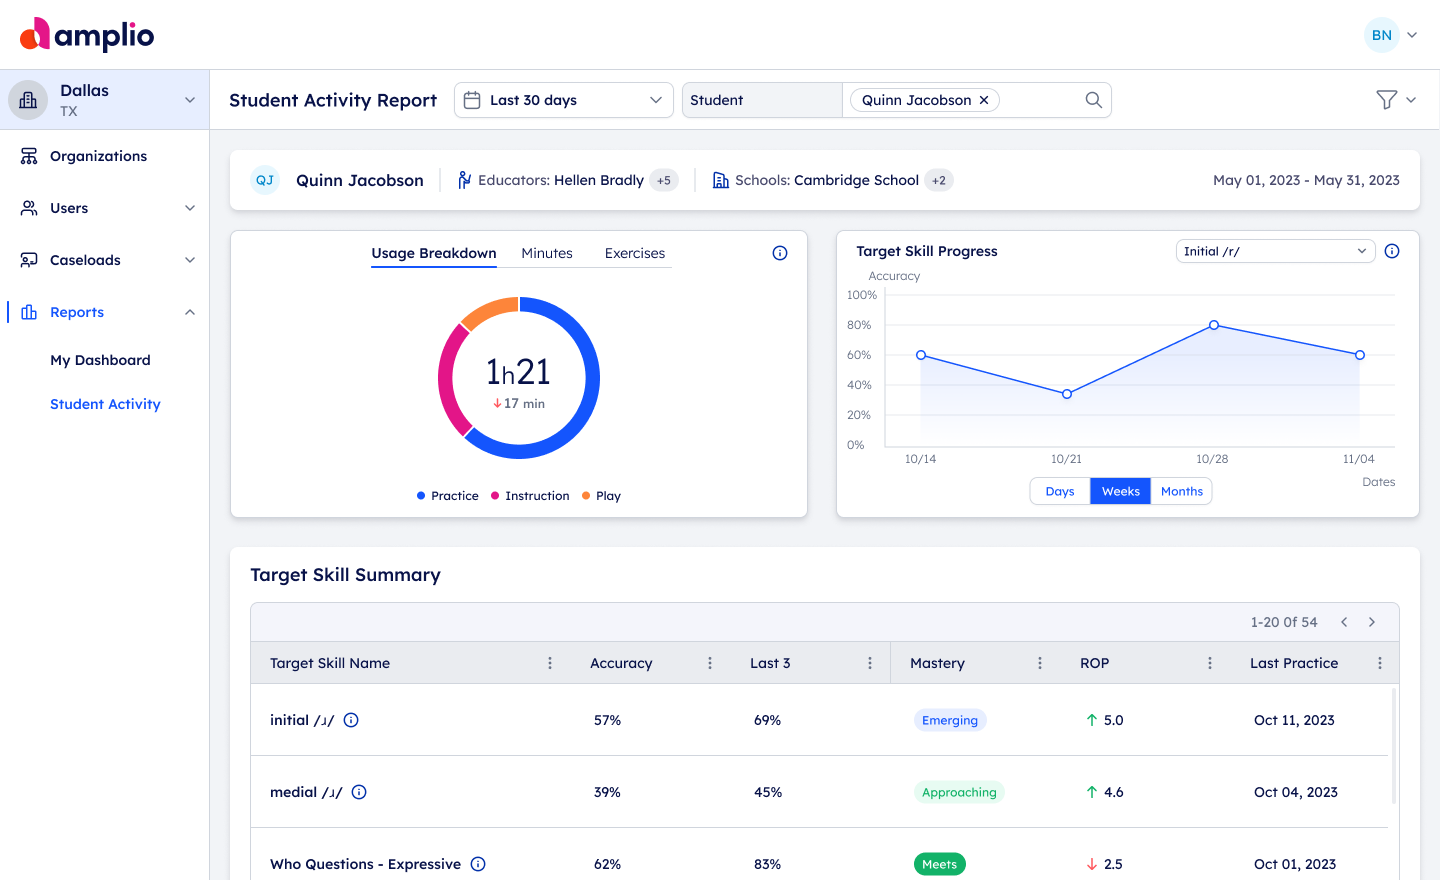This screenshot has height=880, width=1440.
Task: Click the Target Skill Progress info icon
Action: (1392, 251)
